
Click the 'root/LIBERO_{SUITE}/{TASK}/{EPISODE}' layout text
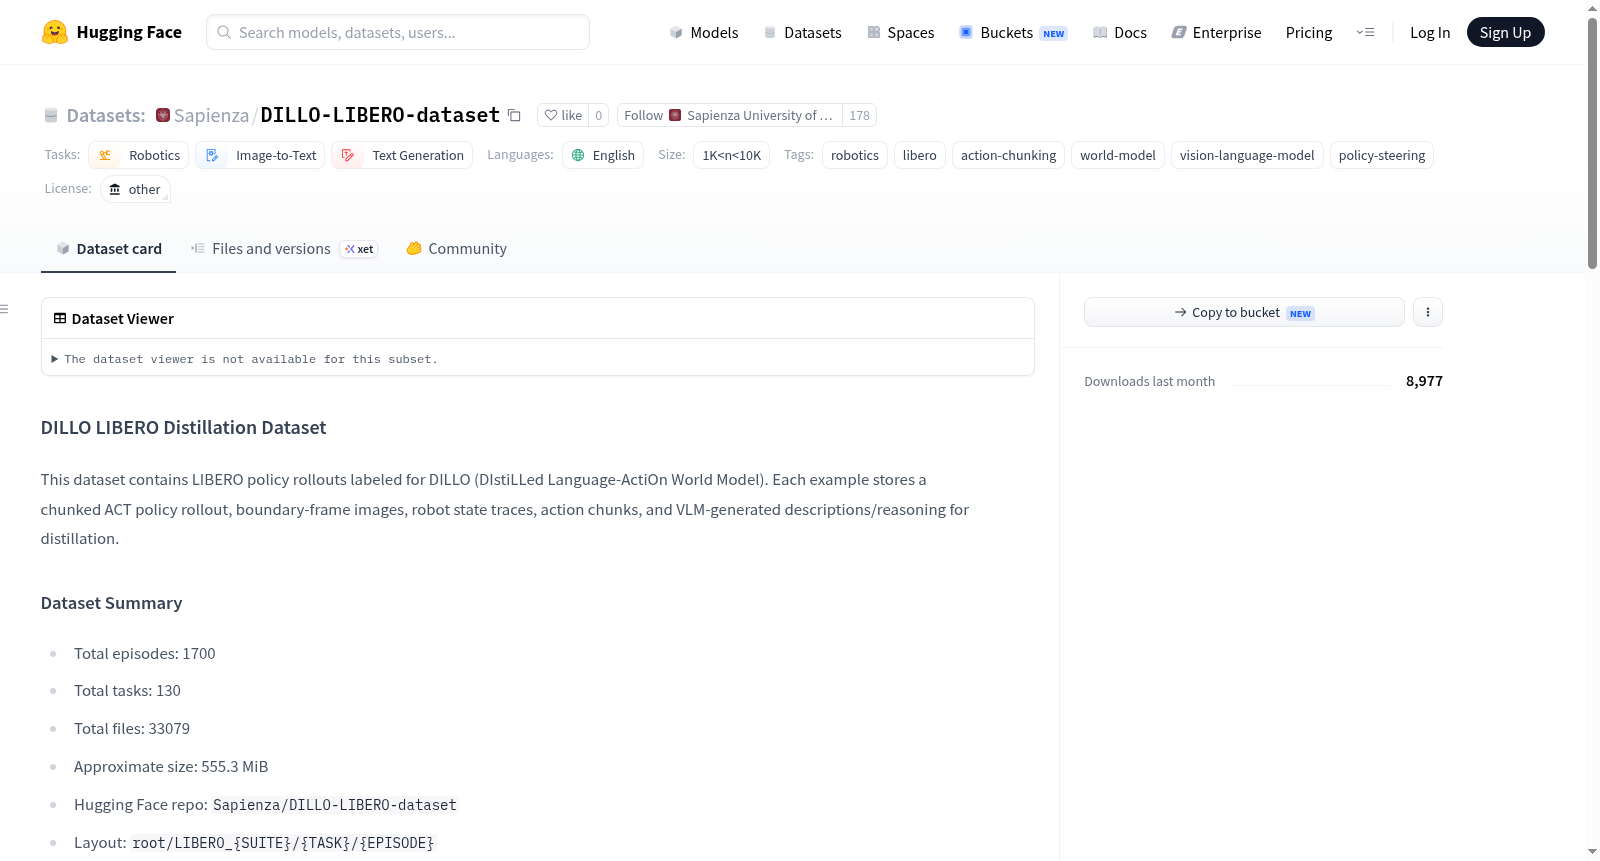pos(283,843)
